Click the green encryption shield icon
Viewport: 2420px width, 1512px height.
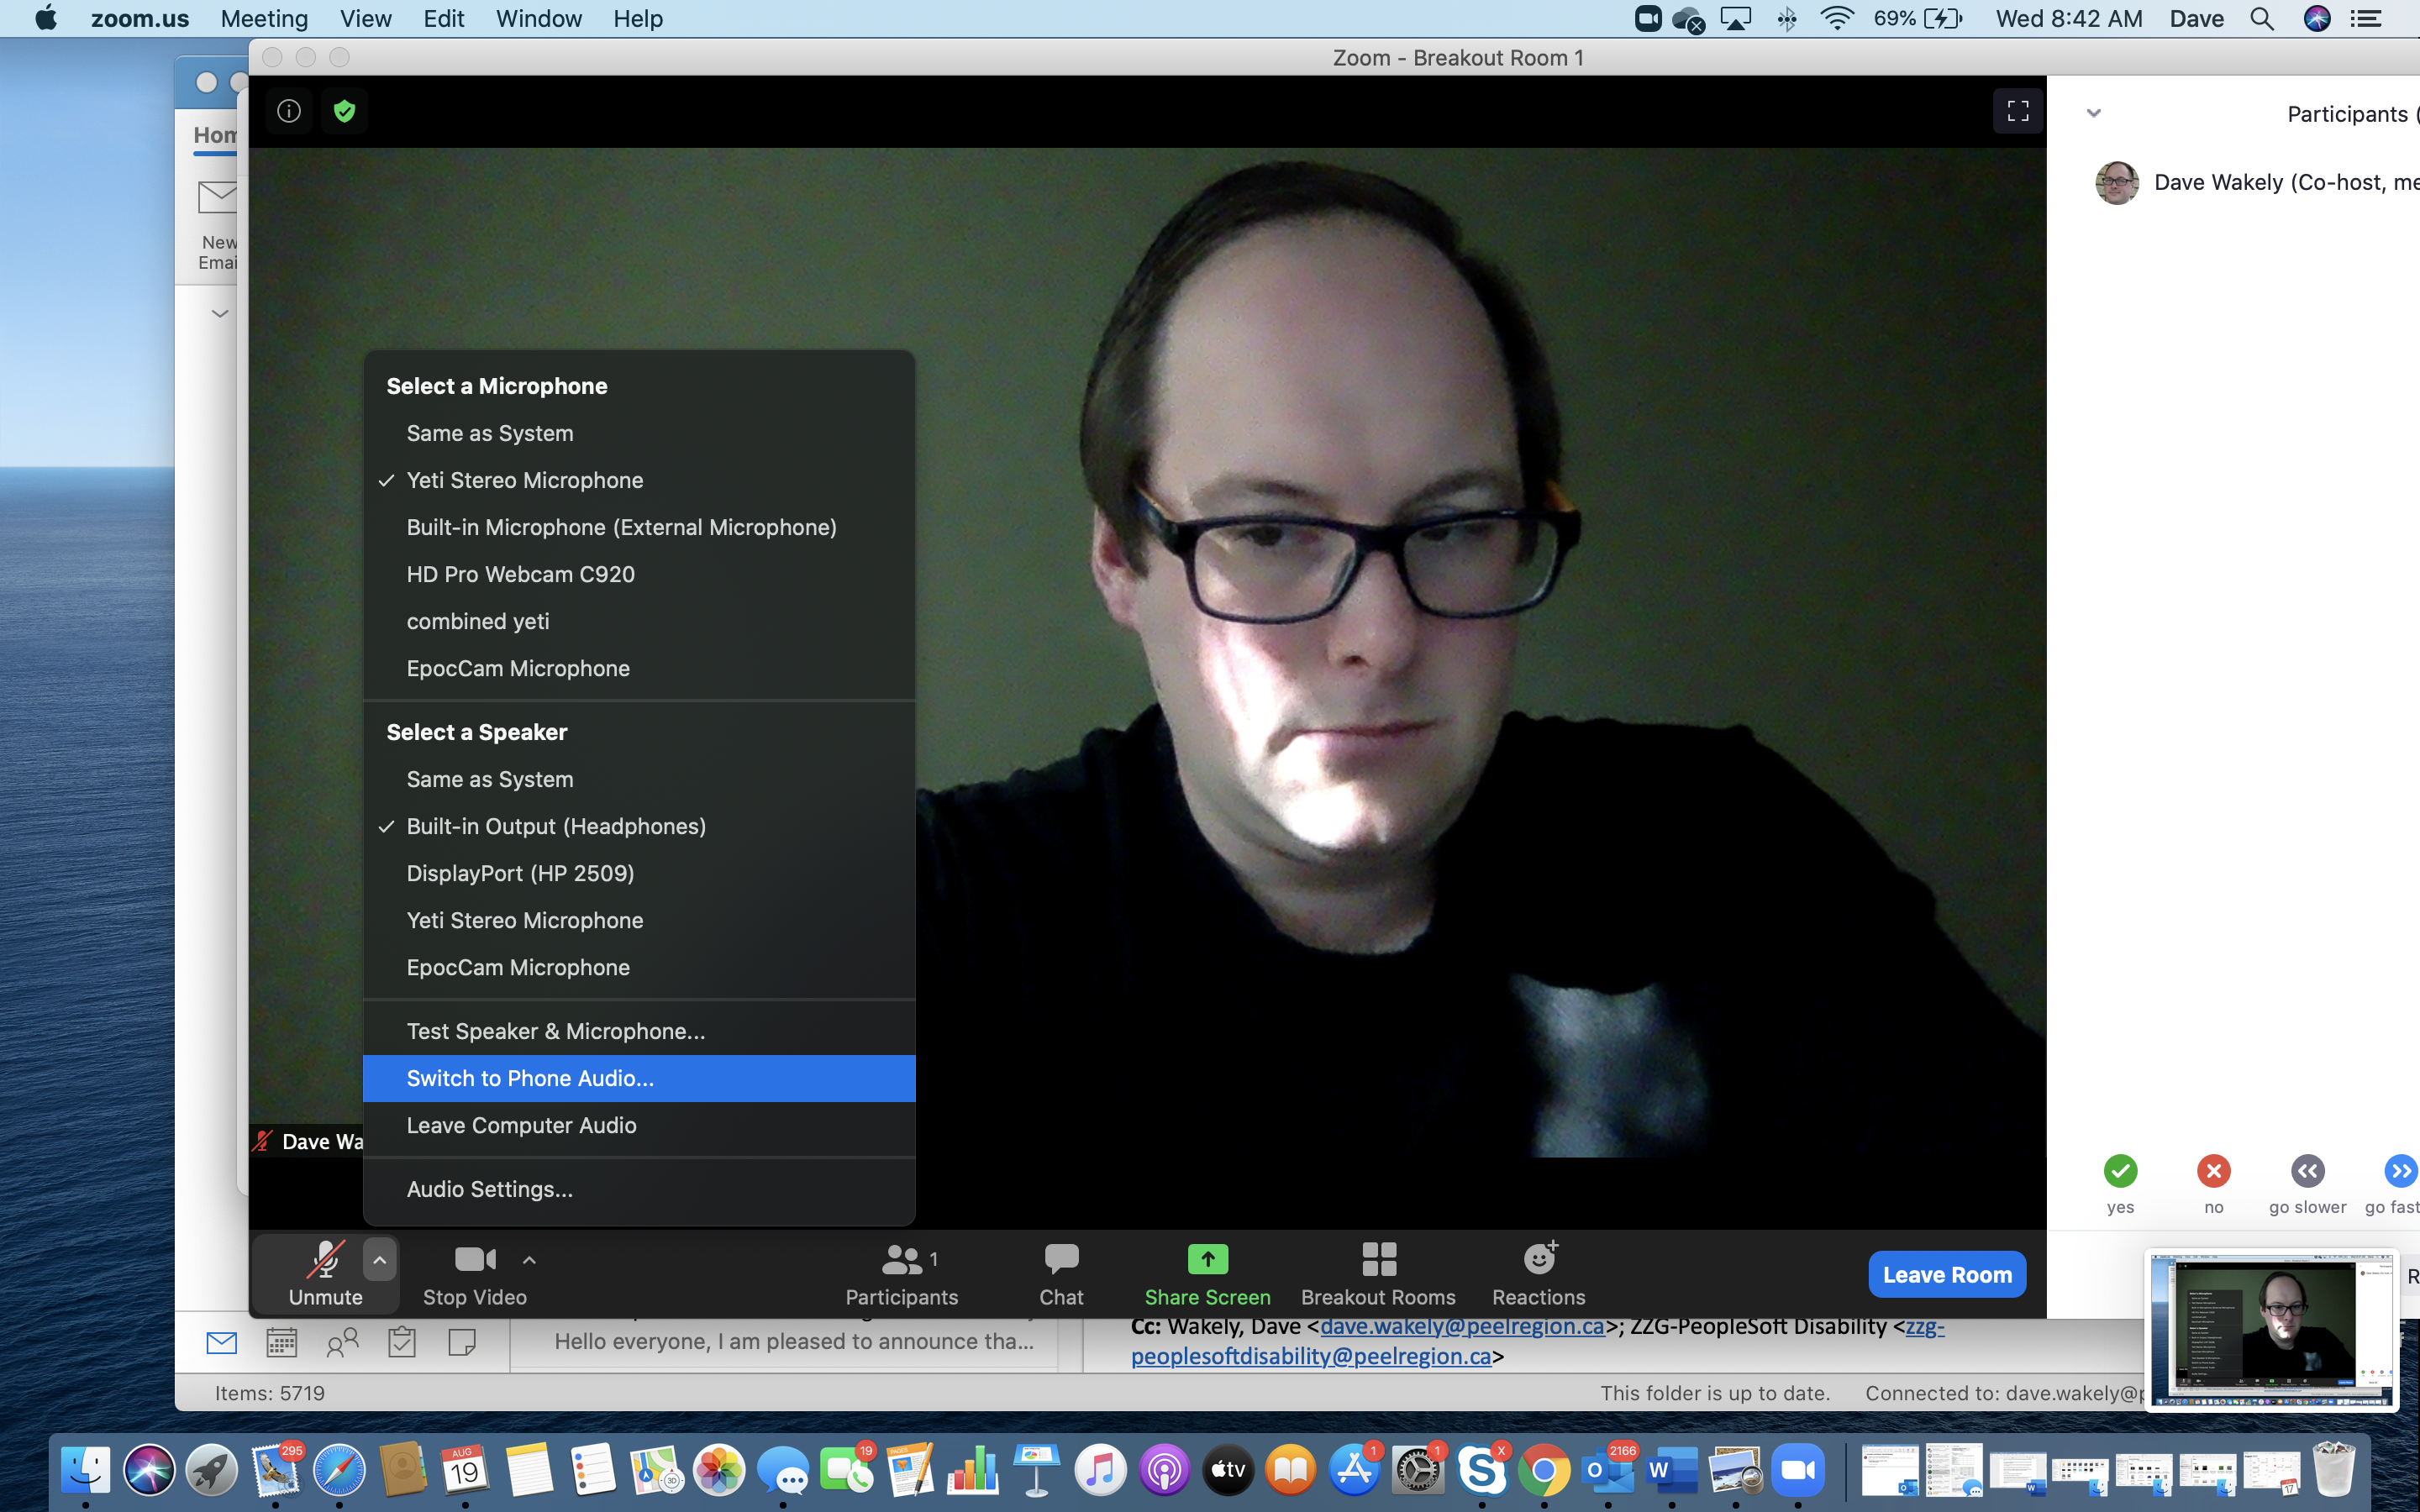click(x=344, y=111)
